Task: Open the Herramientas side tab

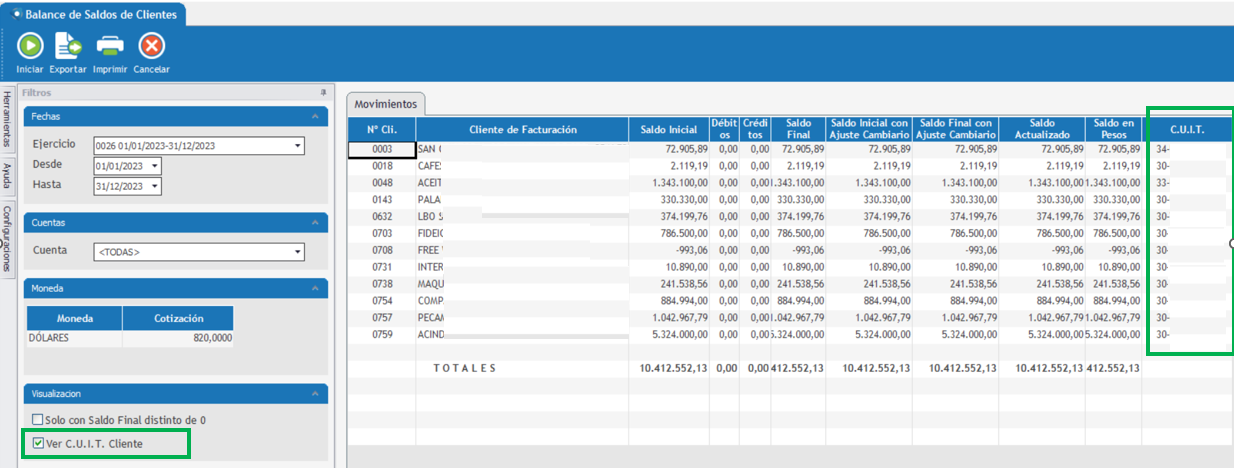Action: [x=7, y=120]
